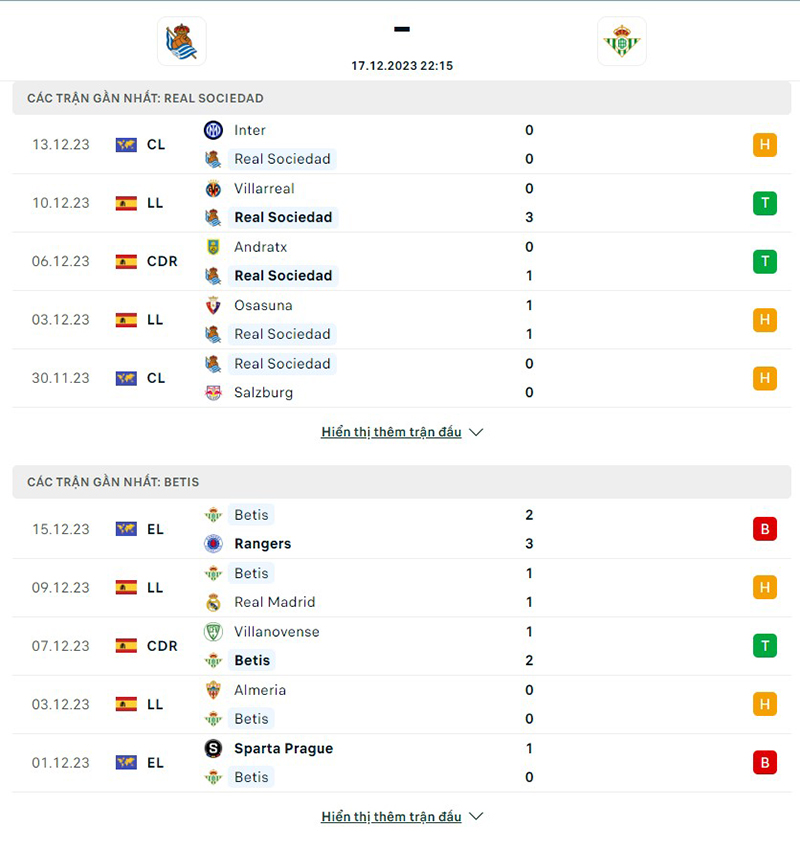The width and height of the screenshot is (800, 849).
Task: Click the green T badge for Villarreal match
Action: click(765, 203)
